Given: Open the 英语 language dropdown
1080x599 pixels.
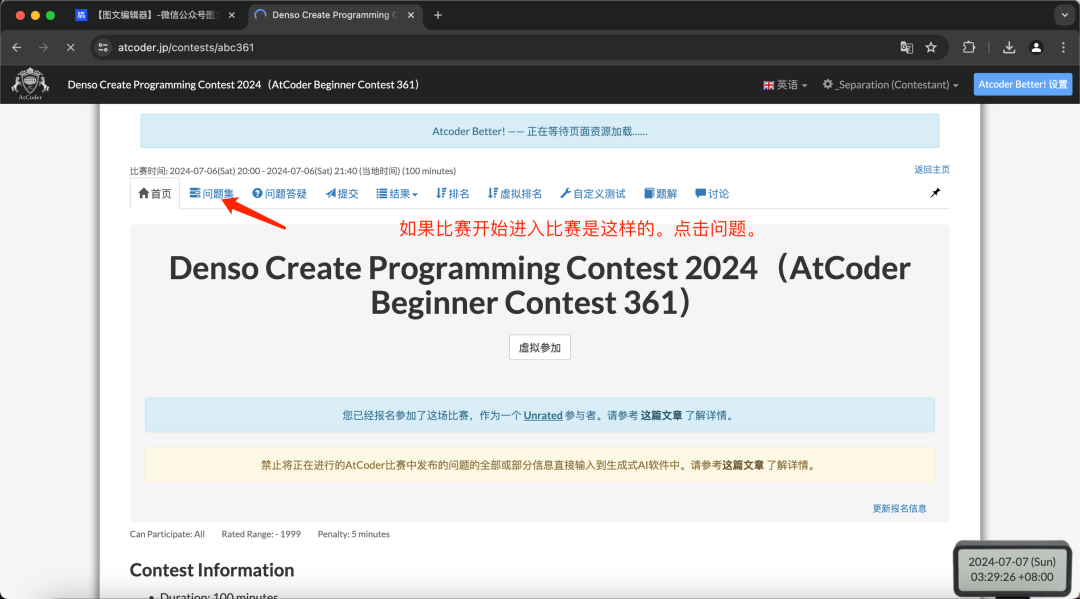Looking at the screenshot, I should tap(785, 85).
